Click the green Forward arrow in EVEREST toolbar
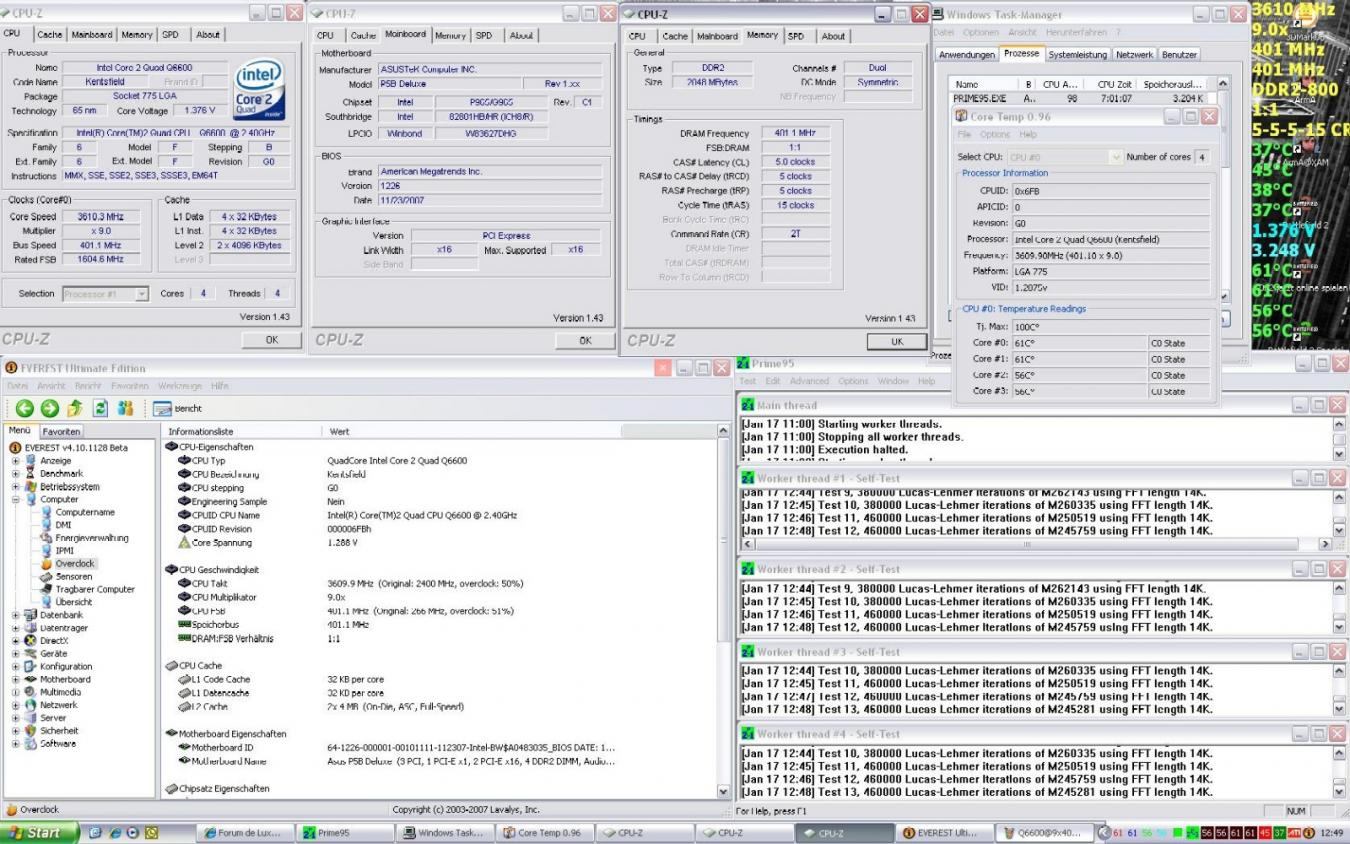This screenshot has width=1350, height=844. [49, 408]
